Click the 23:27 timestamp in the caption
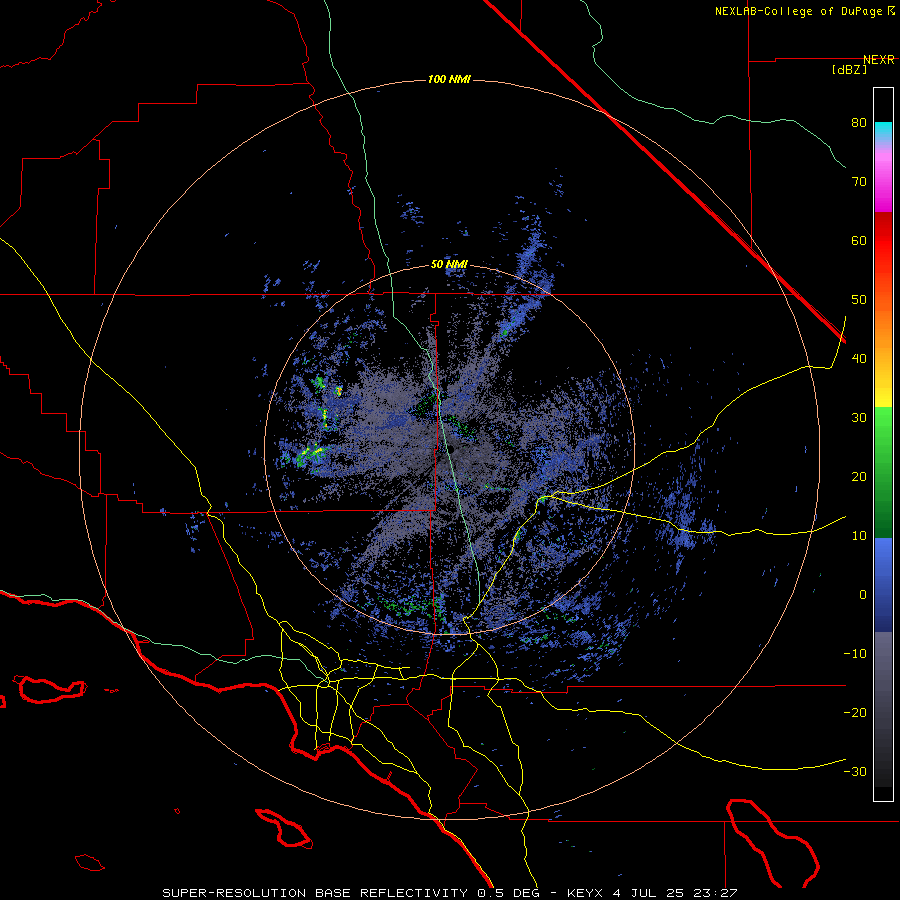The height and width of the screenshot is (900, 900). 715,893
